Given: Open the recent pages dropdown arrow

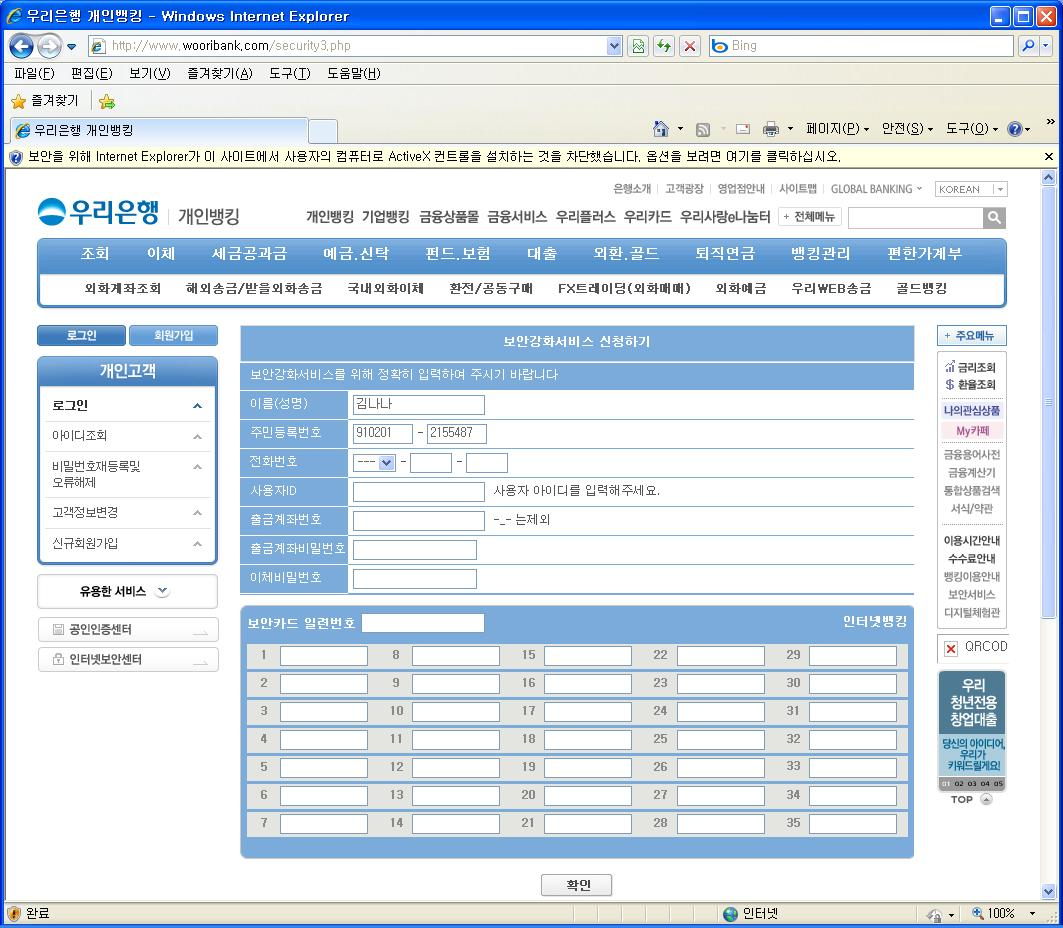Looking at the screenshot, I should [71, 46].
